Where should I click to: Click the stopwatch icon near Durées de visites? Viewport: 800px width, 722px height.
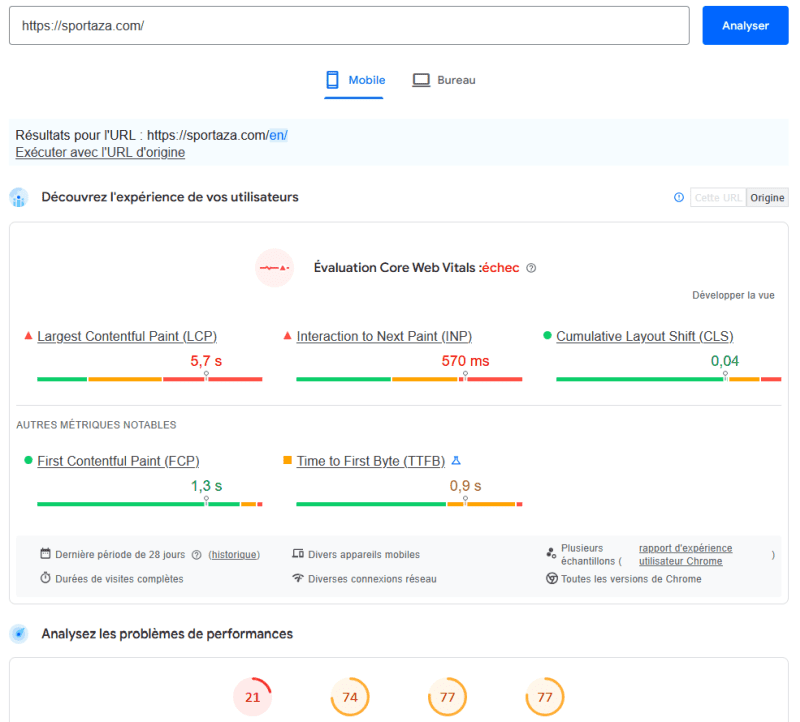pos(45,578)
